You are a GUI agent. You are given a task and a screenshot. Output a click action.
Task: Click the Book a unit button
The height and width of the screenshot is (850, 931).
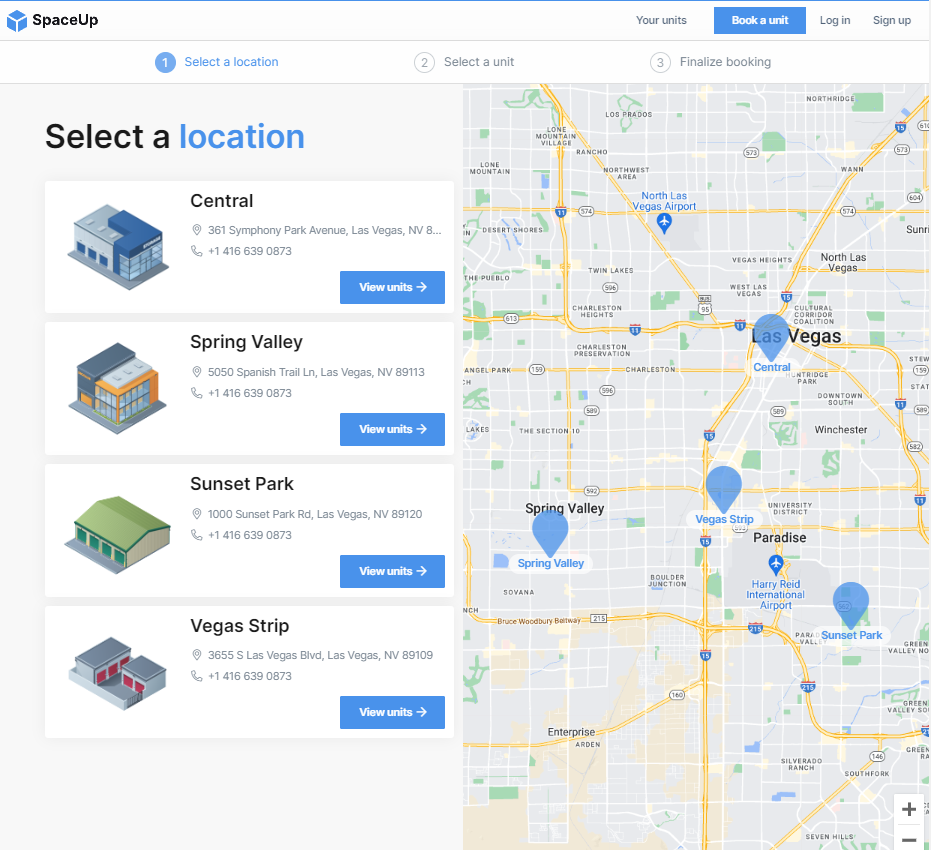click(x=759, y=20)
